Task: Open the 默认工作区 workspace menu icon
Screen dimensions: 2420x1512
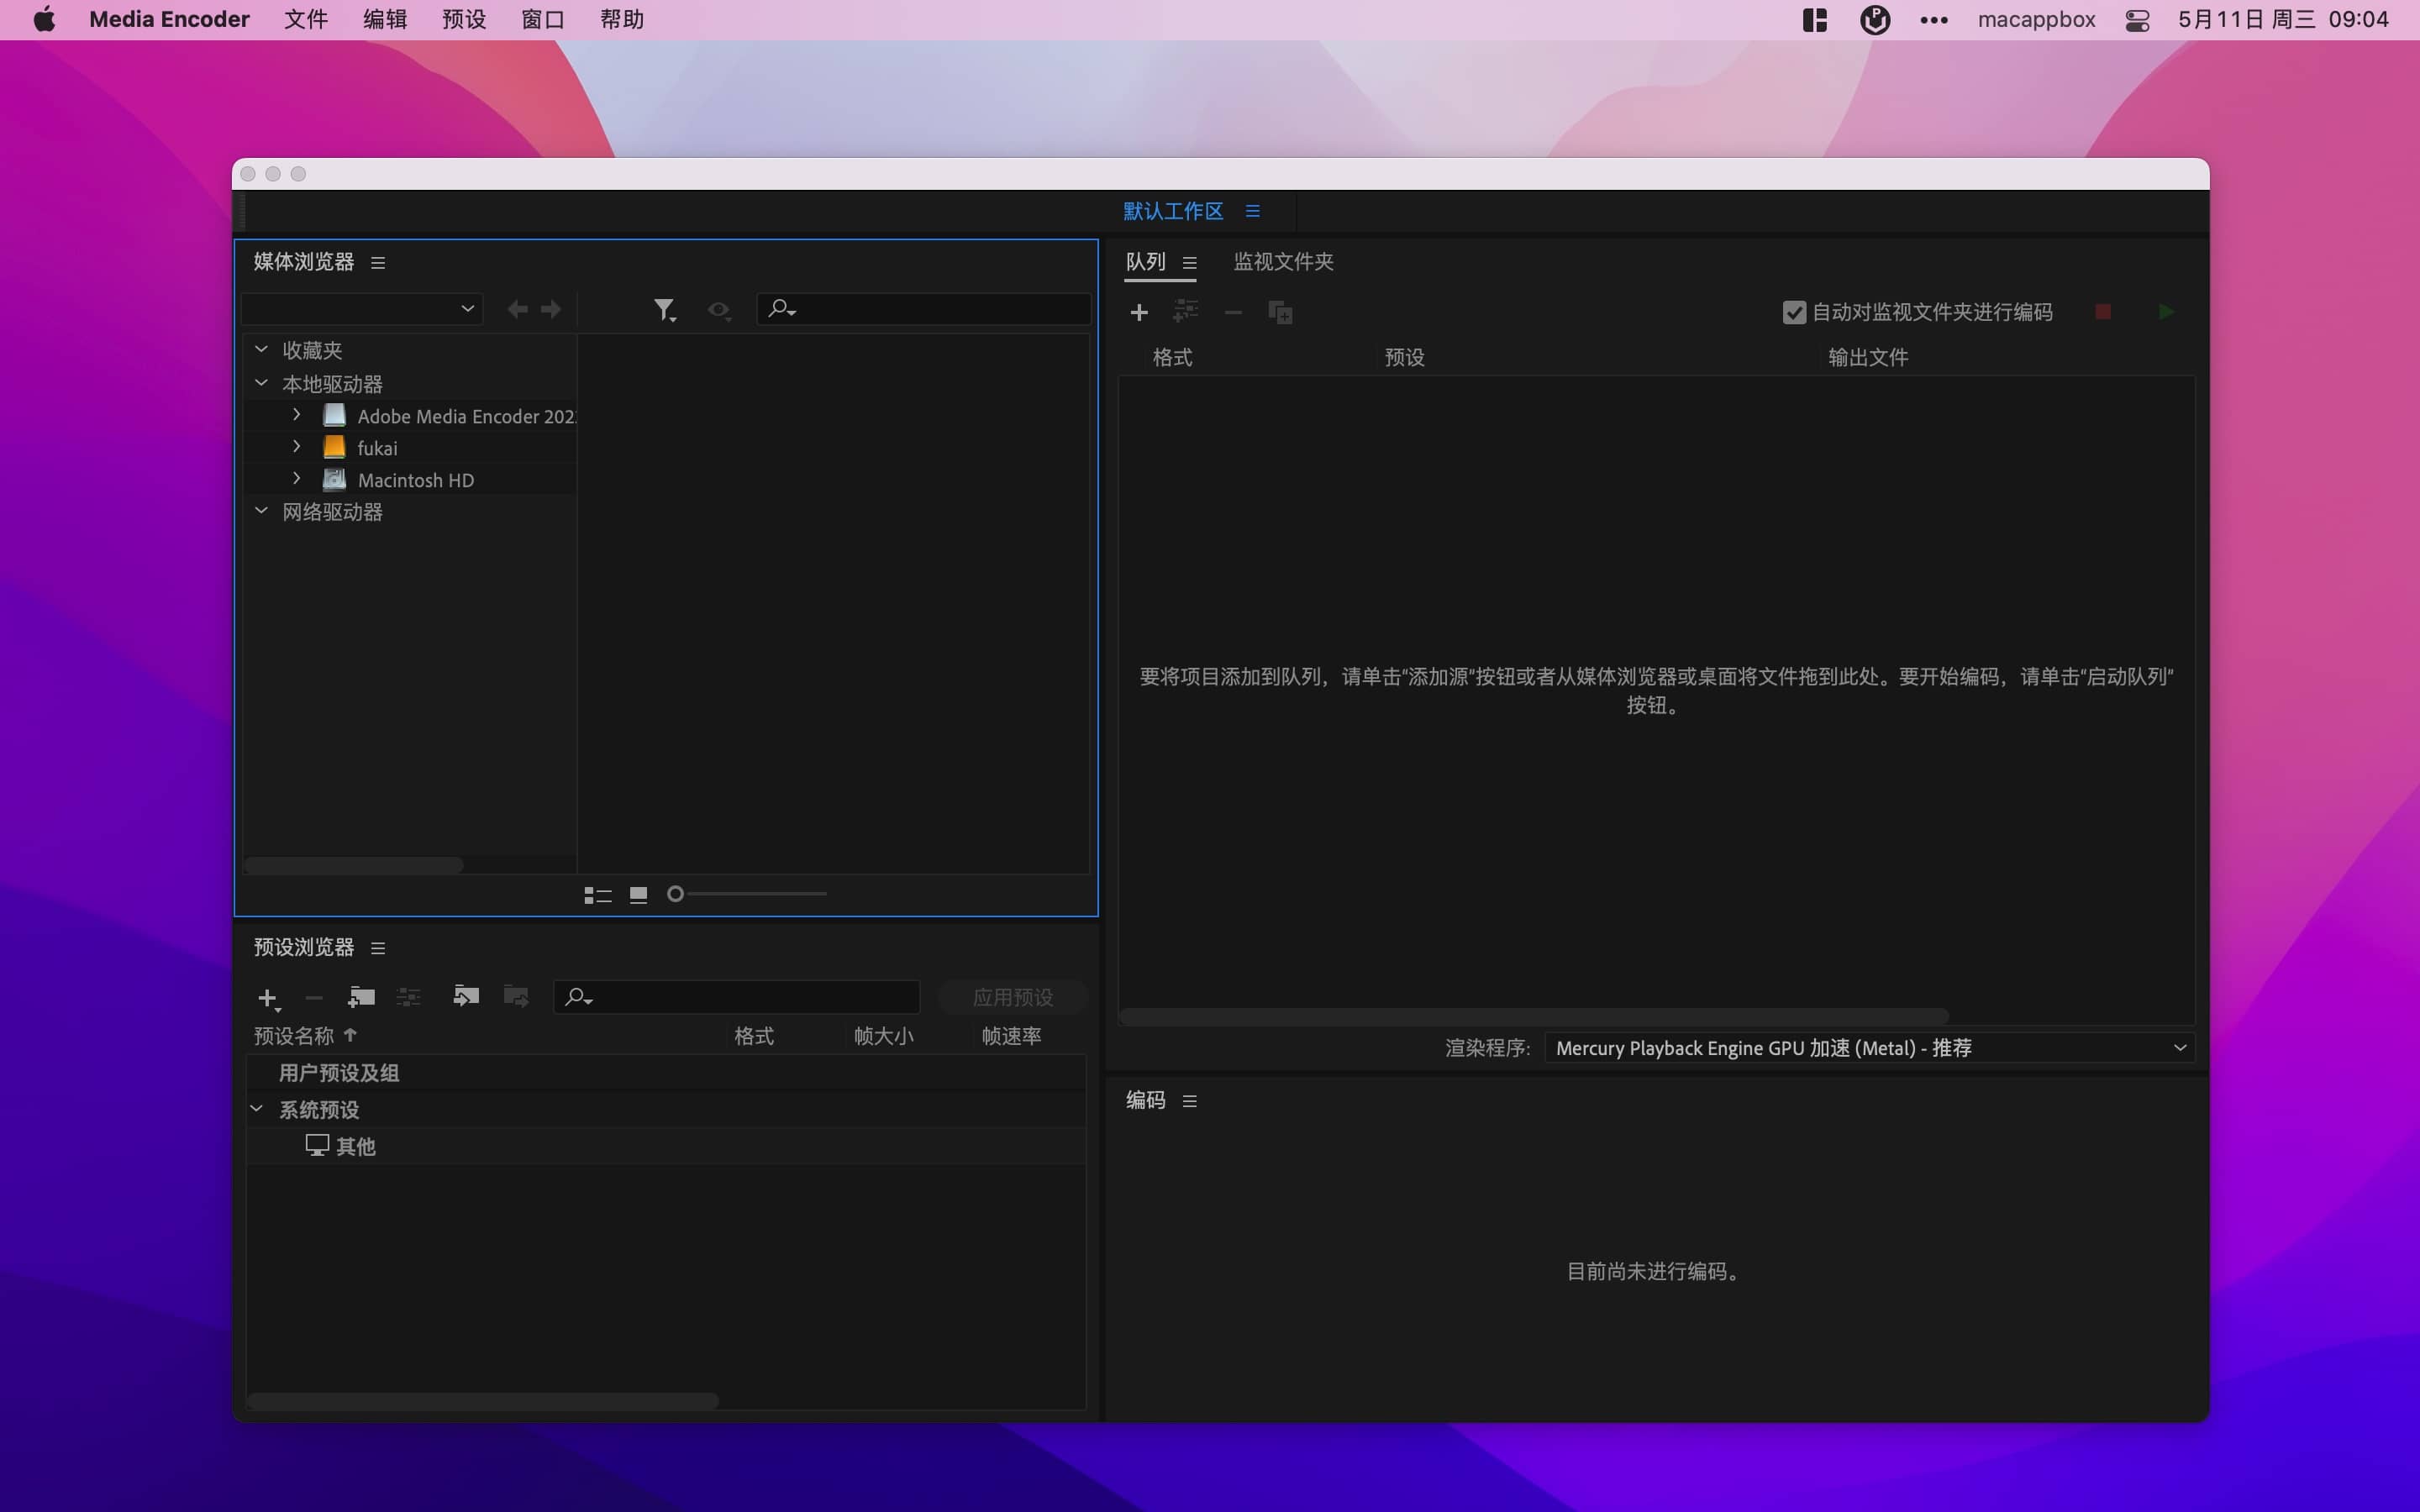Action: point(1253,211)
